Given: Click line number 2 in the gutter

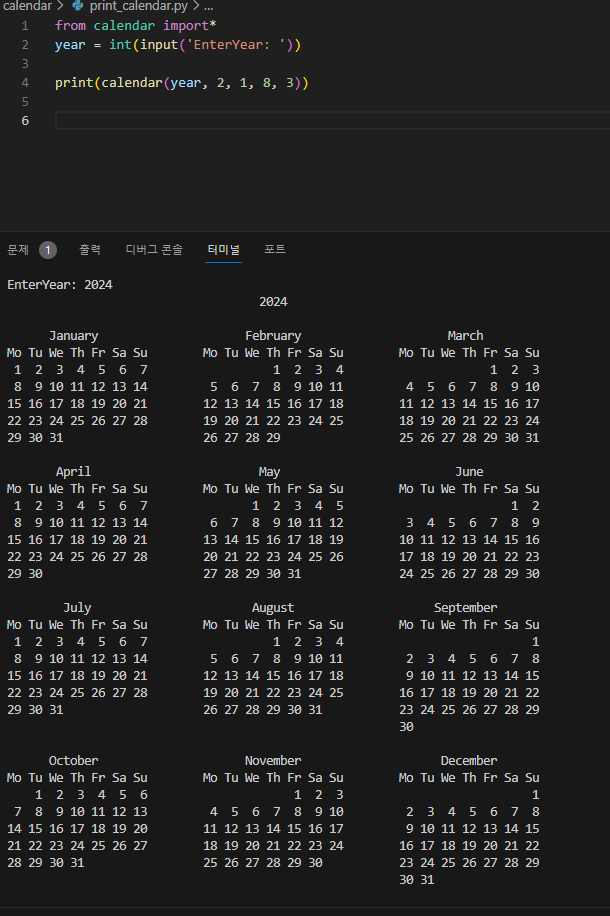Looking at the screenshot, I should (25, 45).
